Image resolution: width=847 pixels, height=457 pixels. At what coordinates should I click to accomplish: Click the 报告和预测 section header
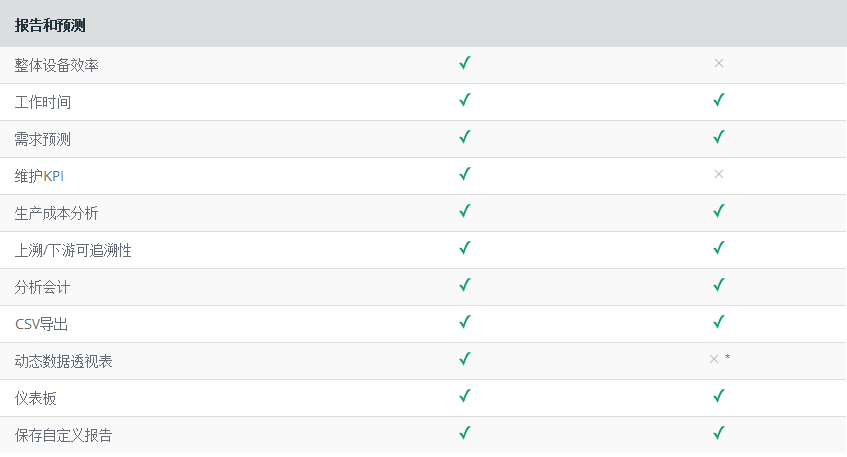[x=50, y=25]
